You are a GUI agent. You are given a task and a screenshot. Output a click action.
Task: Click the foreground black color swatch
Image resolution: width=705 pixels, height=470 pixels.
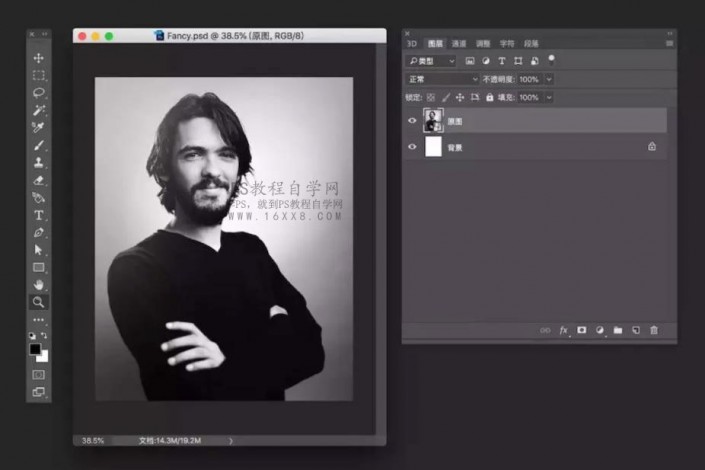pyautogui.click(x=35, y=349)
